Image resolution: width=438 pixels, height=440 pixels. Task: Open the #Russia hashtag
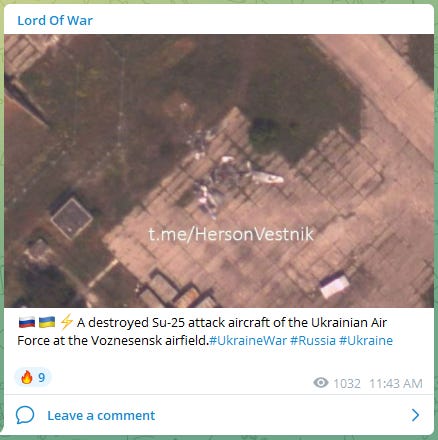pos(313,341)
